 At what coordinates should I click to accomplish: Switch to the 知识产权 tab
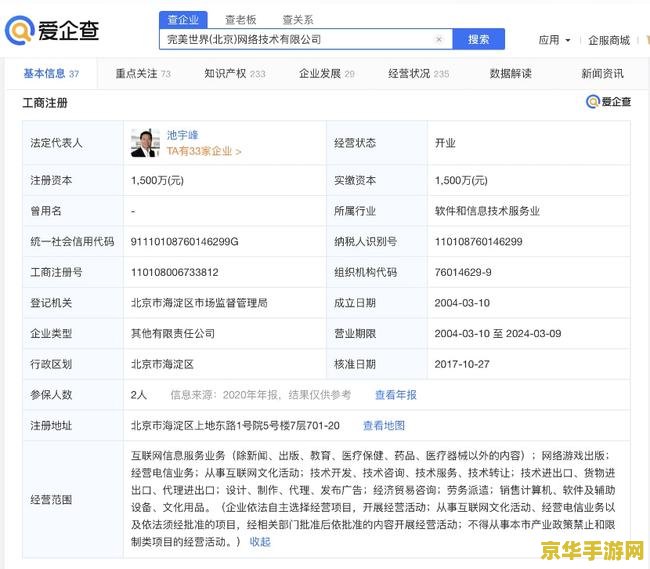tap(235, 74)
